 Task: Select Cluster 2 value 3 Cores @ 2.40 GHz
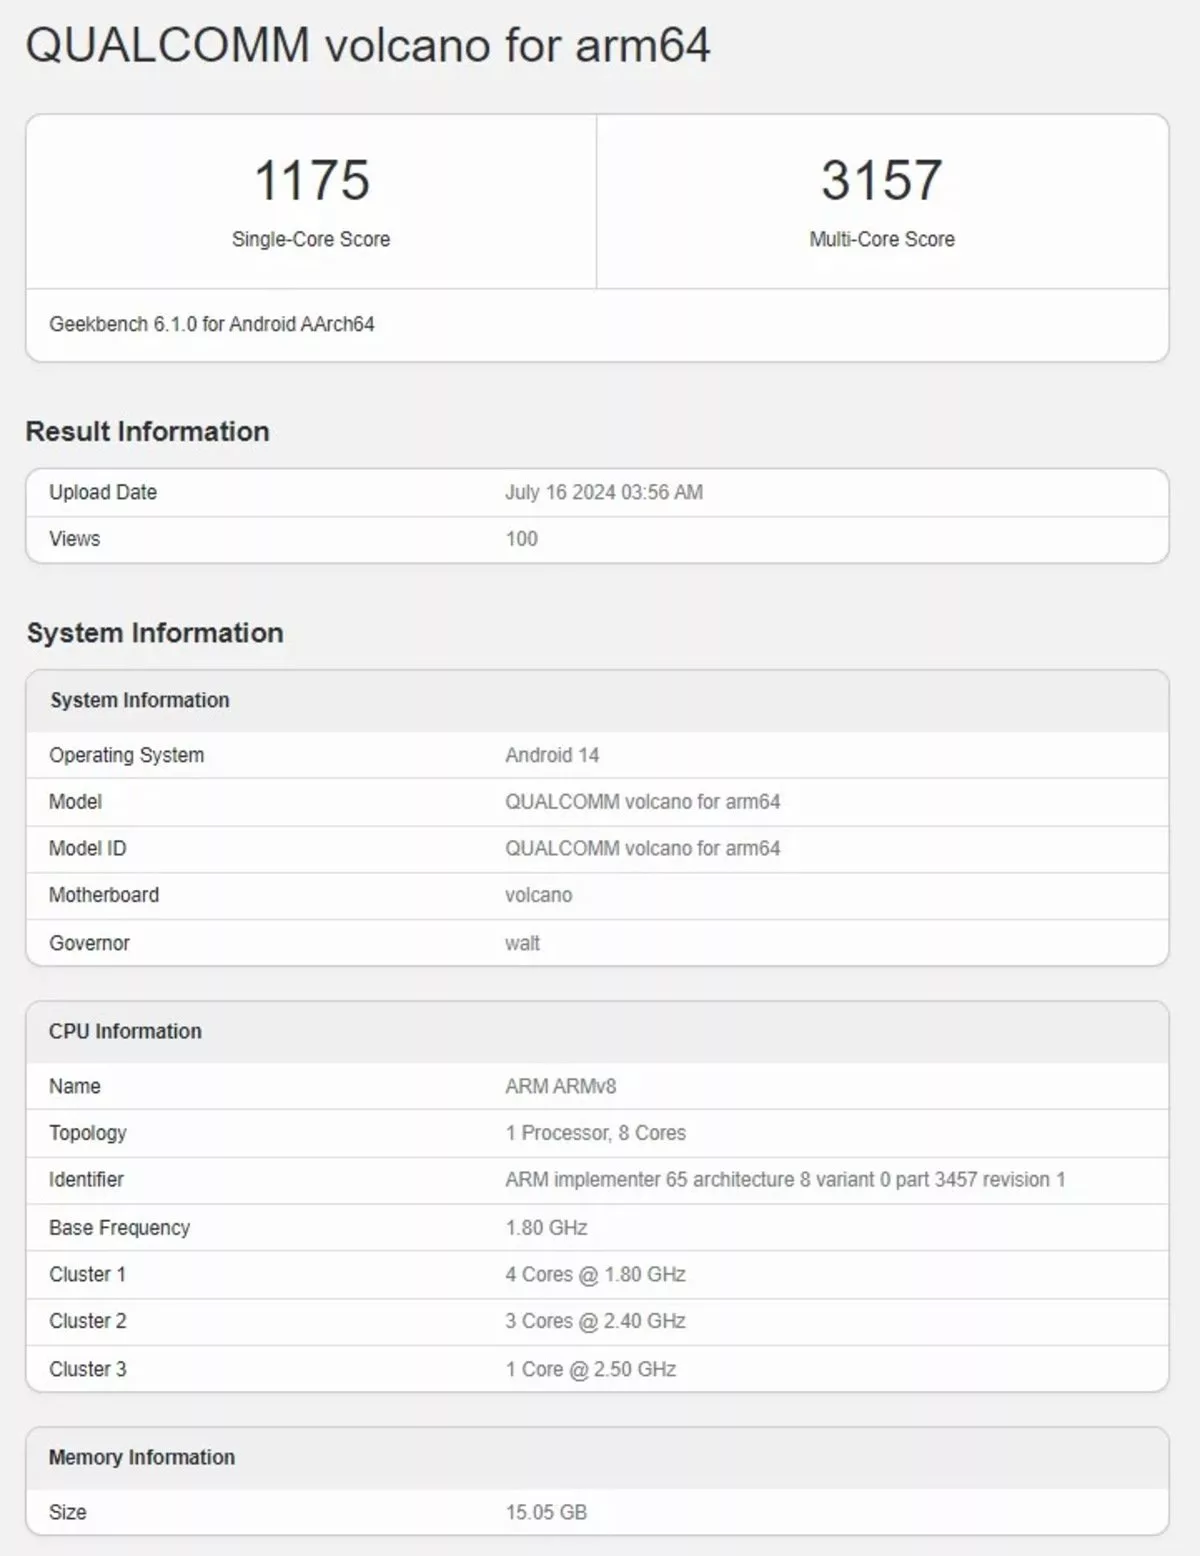coord(596,1321)
